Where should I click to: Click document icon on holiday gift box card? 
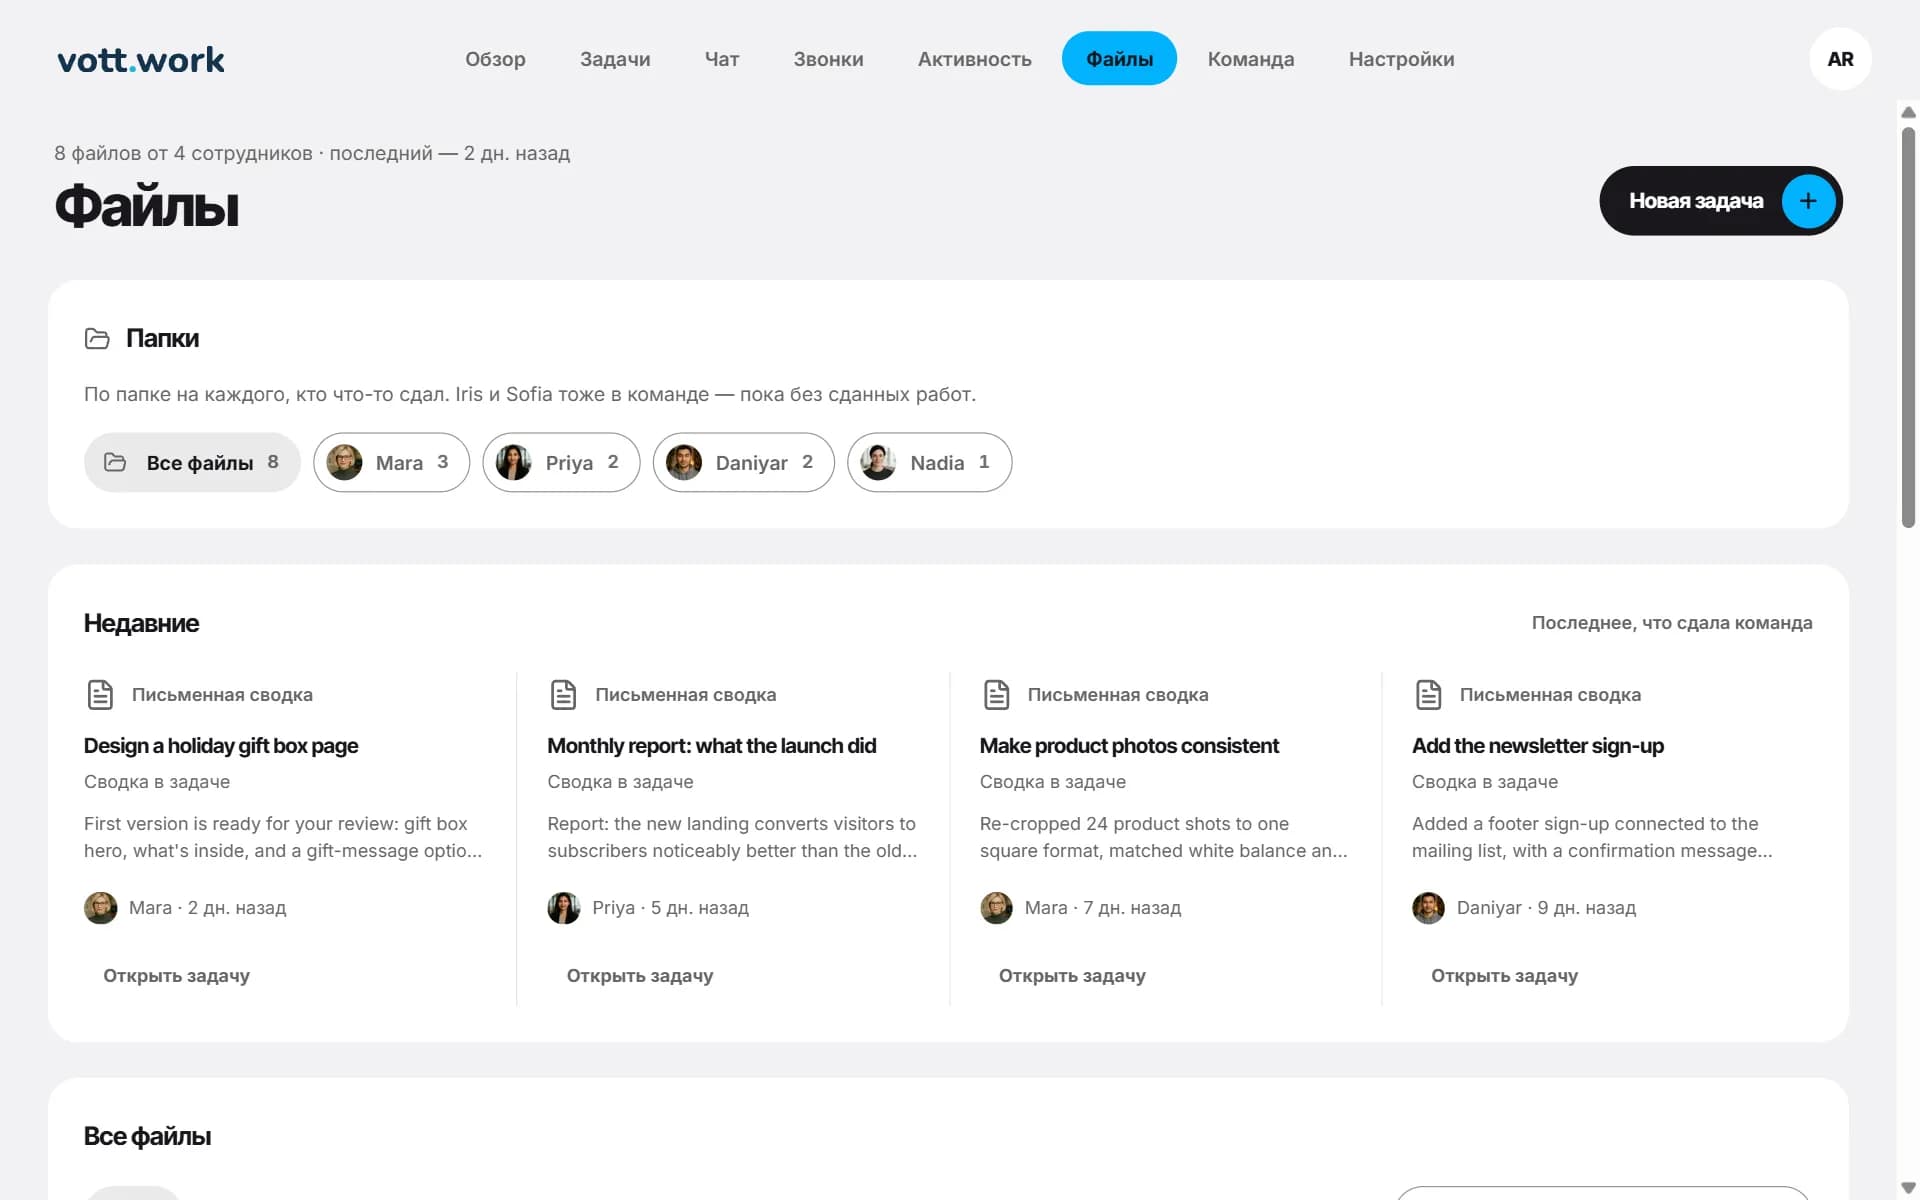pyautogui.click(x=100, y=694)
